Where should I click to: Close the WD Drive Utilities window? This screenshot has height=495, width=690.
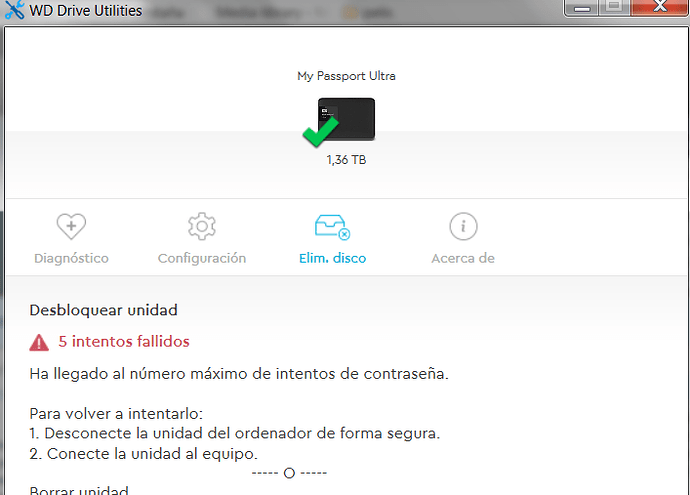coord(659,7)
